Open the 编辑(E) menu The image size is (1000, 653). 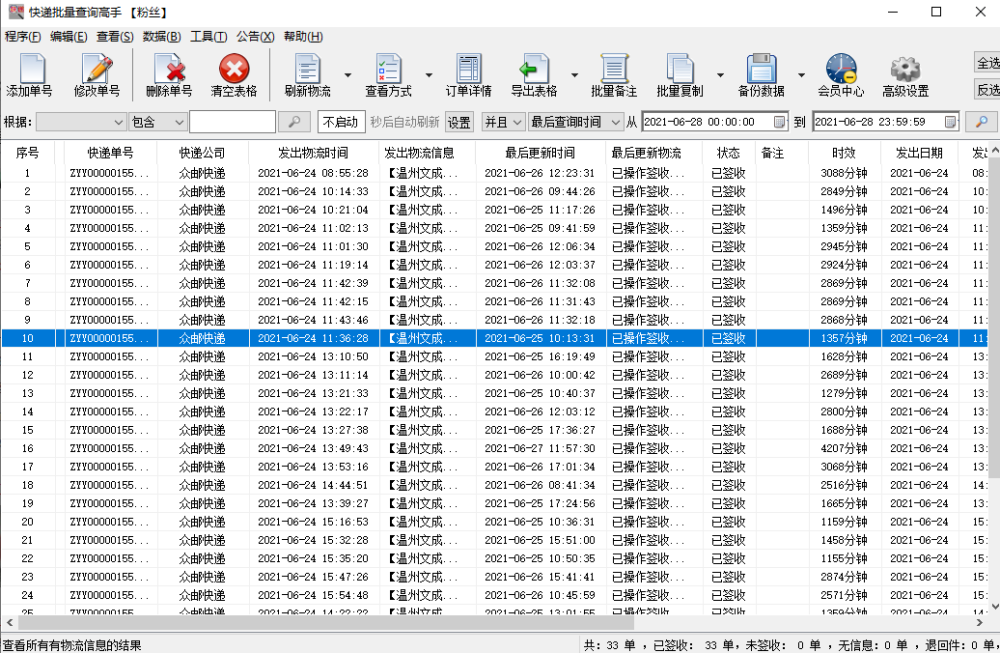click(69, 36)
